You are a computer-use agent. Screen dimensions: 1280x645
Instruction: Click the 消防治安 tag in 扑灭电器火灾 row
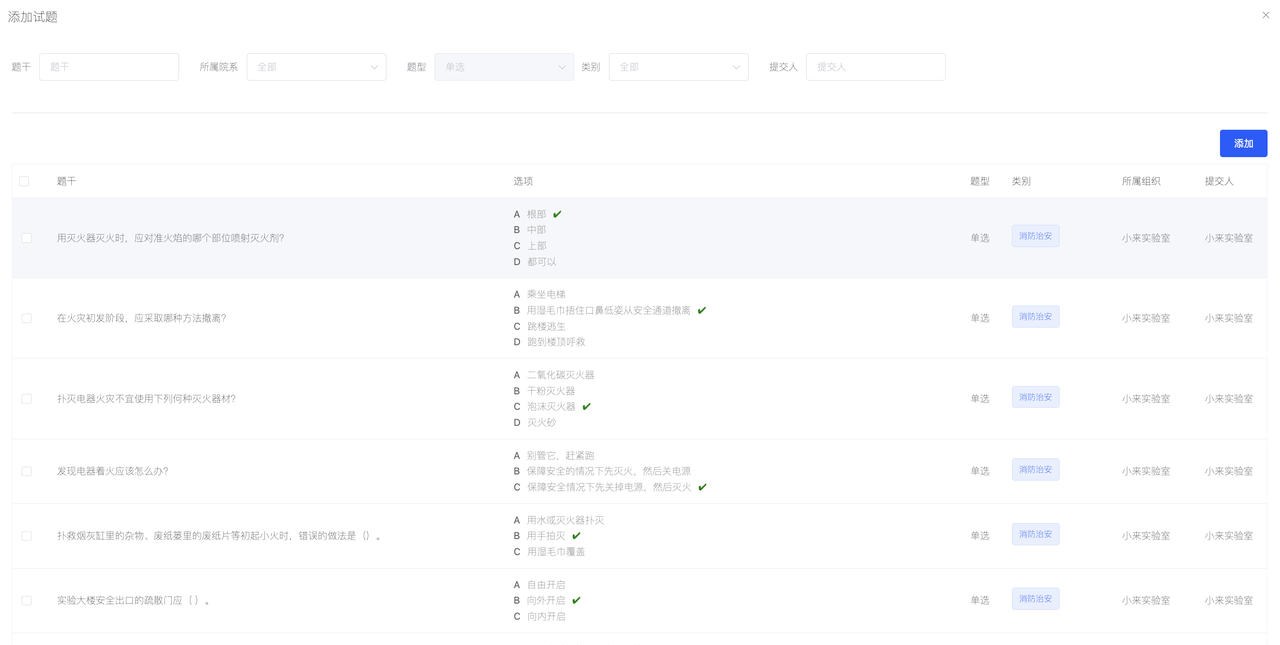pos(1035,397)
